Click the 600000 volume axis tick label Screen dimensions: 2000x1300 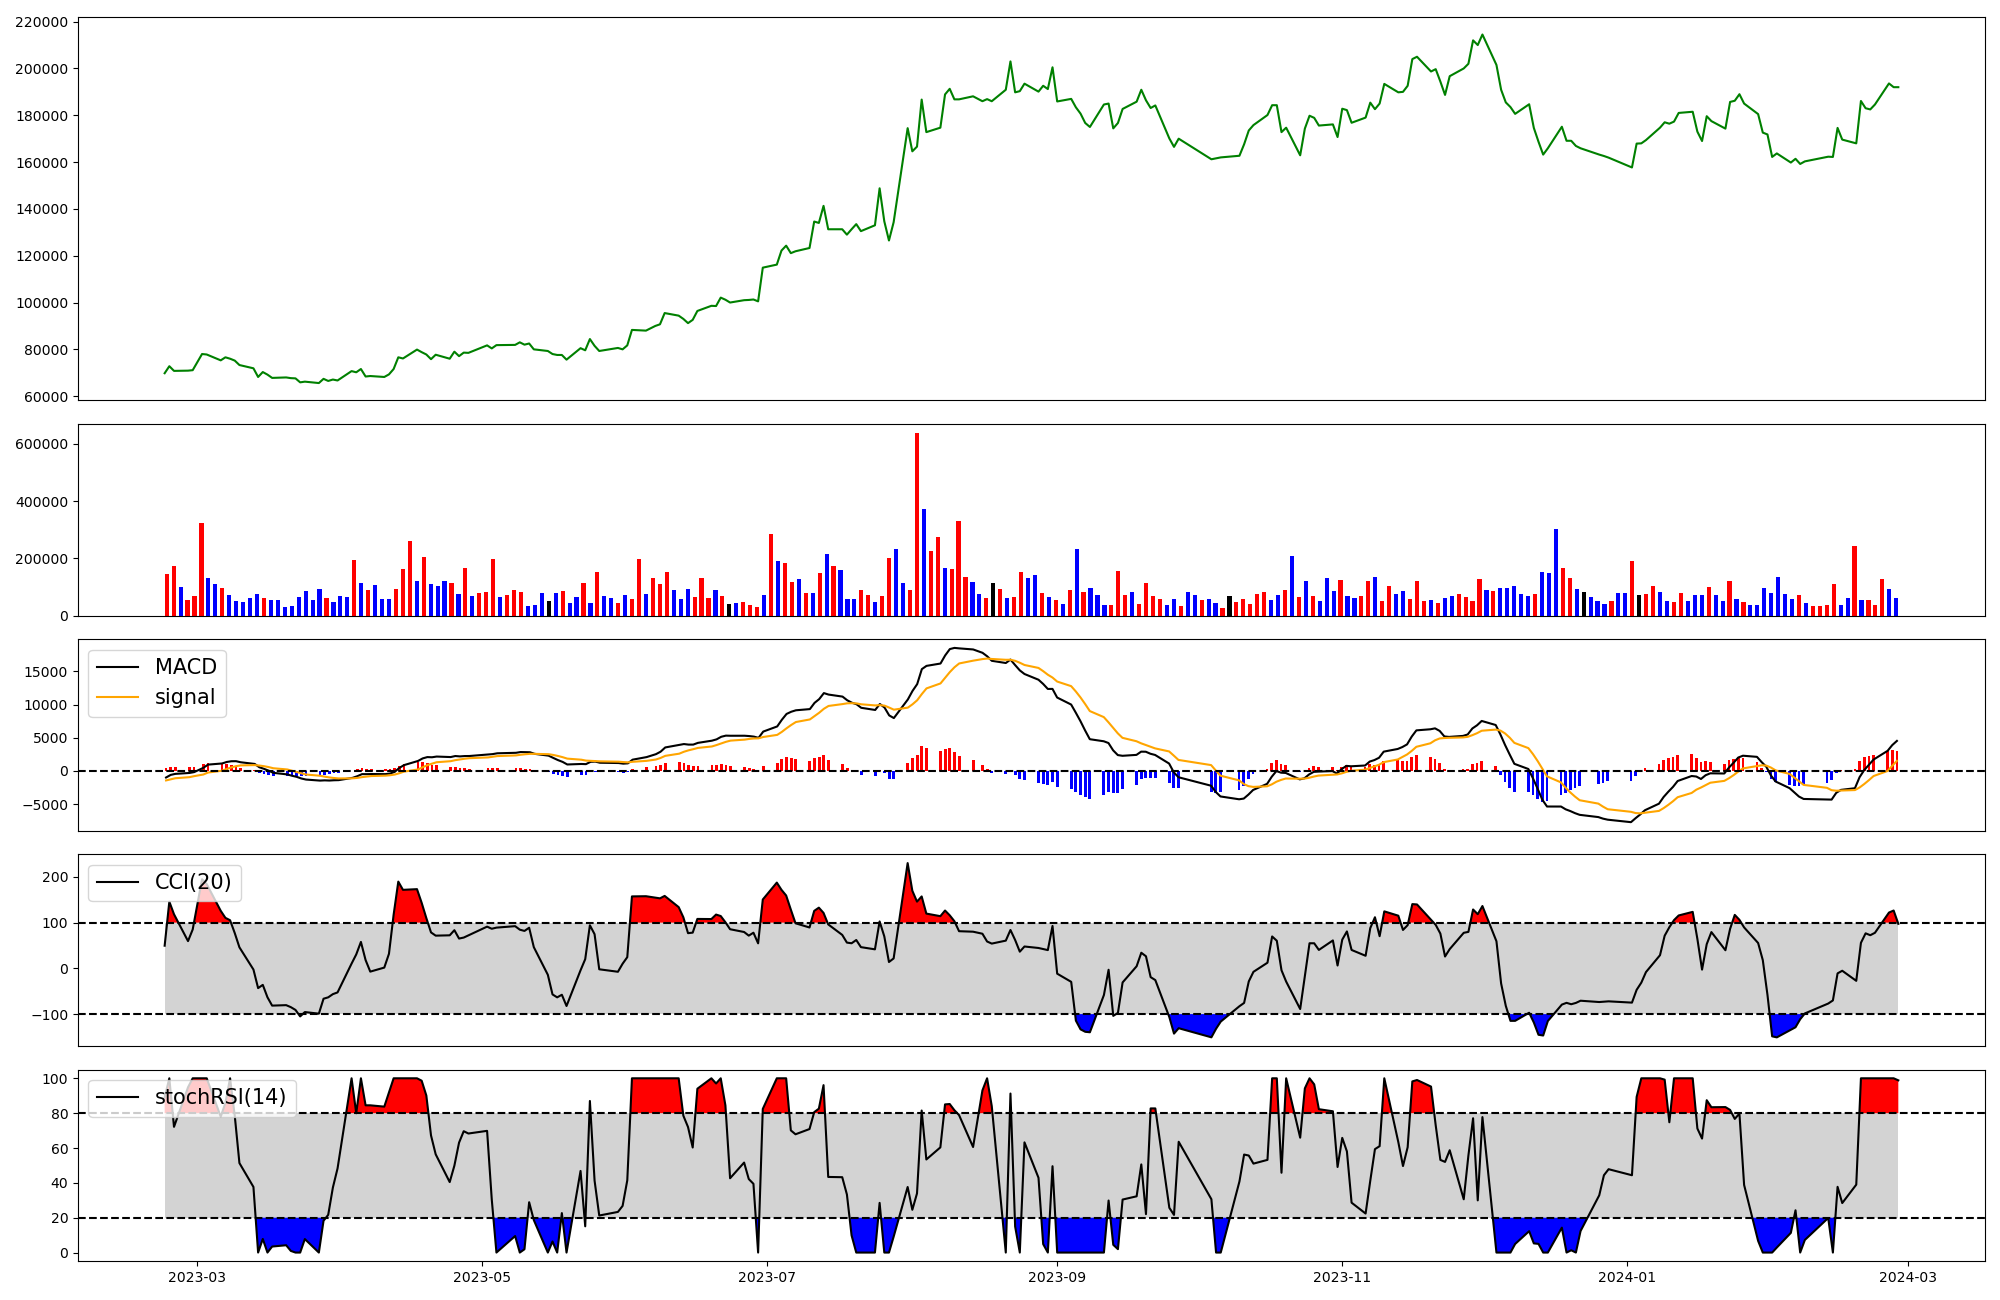click(x=42, y=444)
